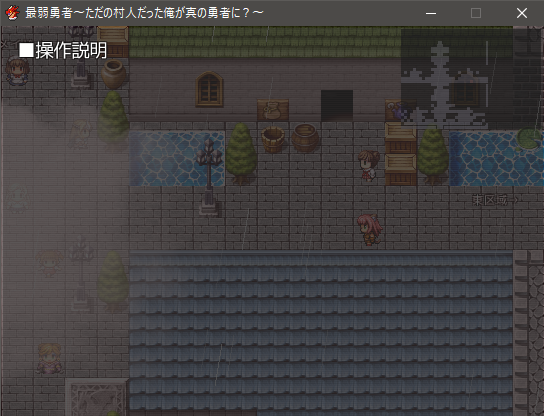Click the 東区域→ direction label
This screenshot has height=416, width=544.
pos(495,200)
